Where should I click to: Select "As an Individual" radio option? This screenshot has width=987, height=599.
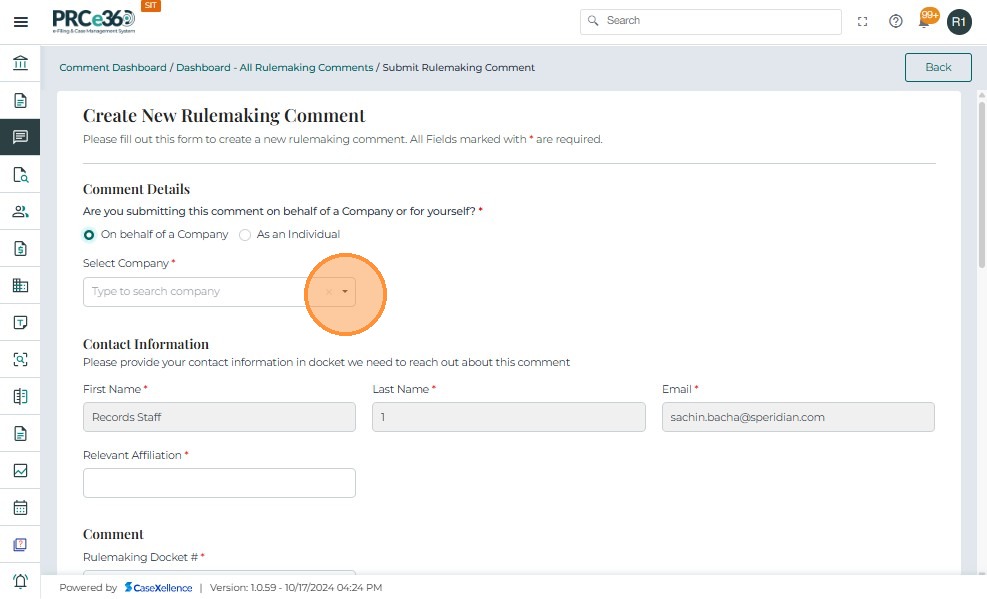point(245,235)
